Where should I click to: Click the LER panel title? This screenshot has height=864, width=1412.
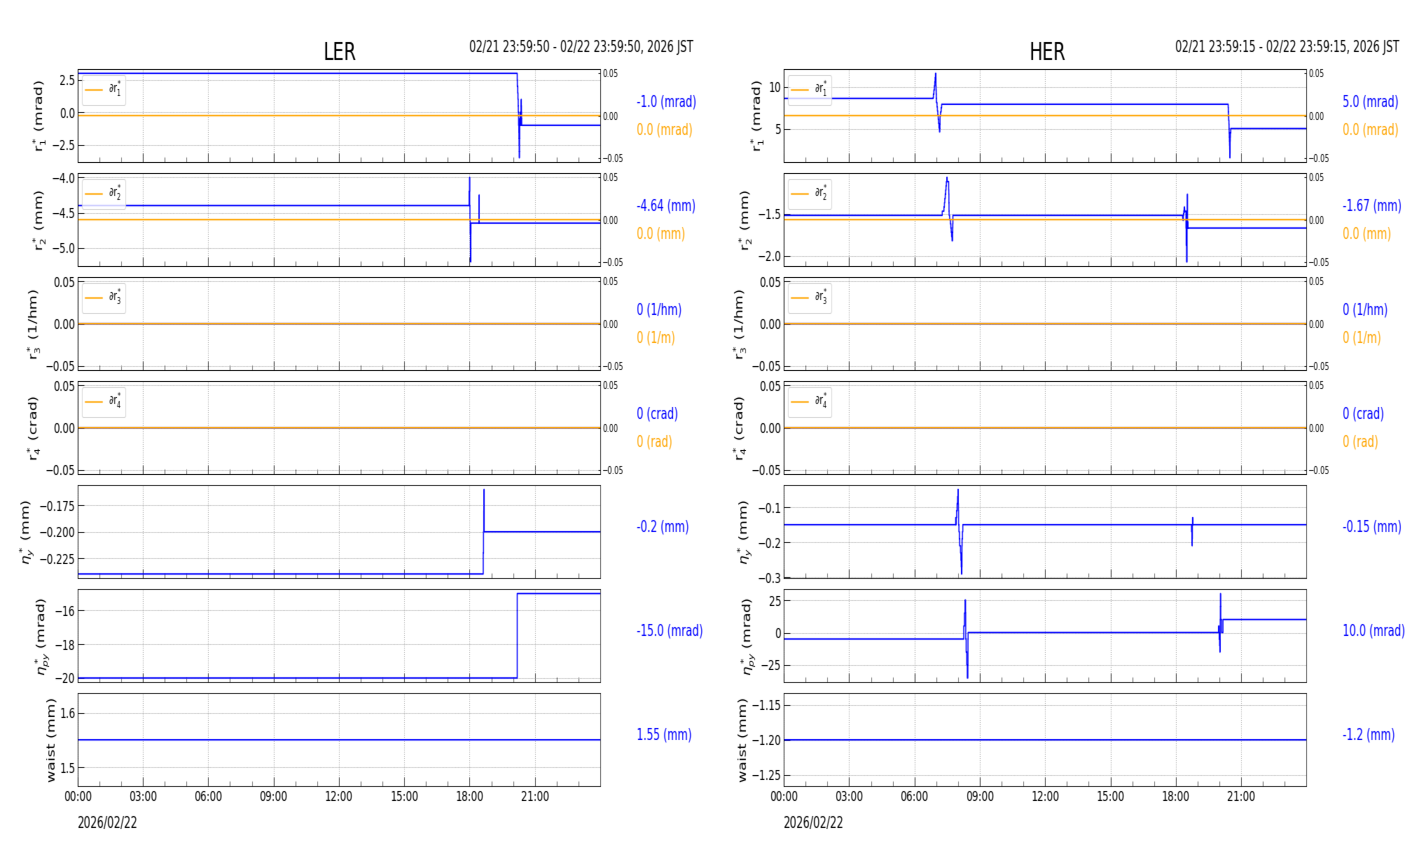click(339, 52)
